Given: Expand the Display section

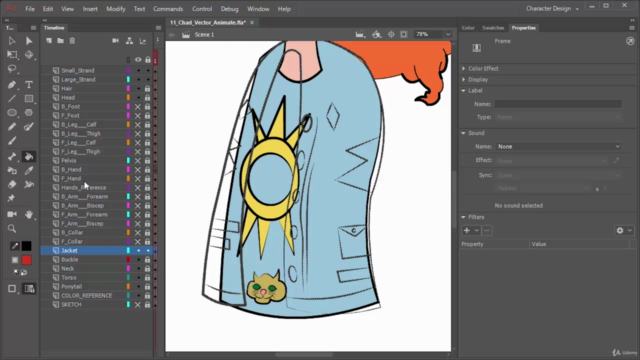Looking at the screenshot, I should 464,80.
